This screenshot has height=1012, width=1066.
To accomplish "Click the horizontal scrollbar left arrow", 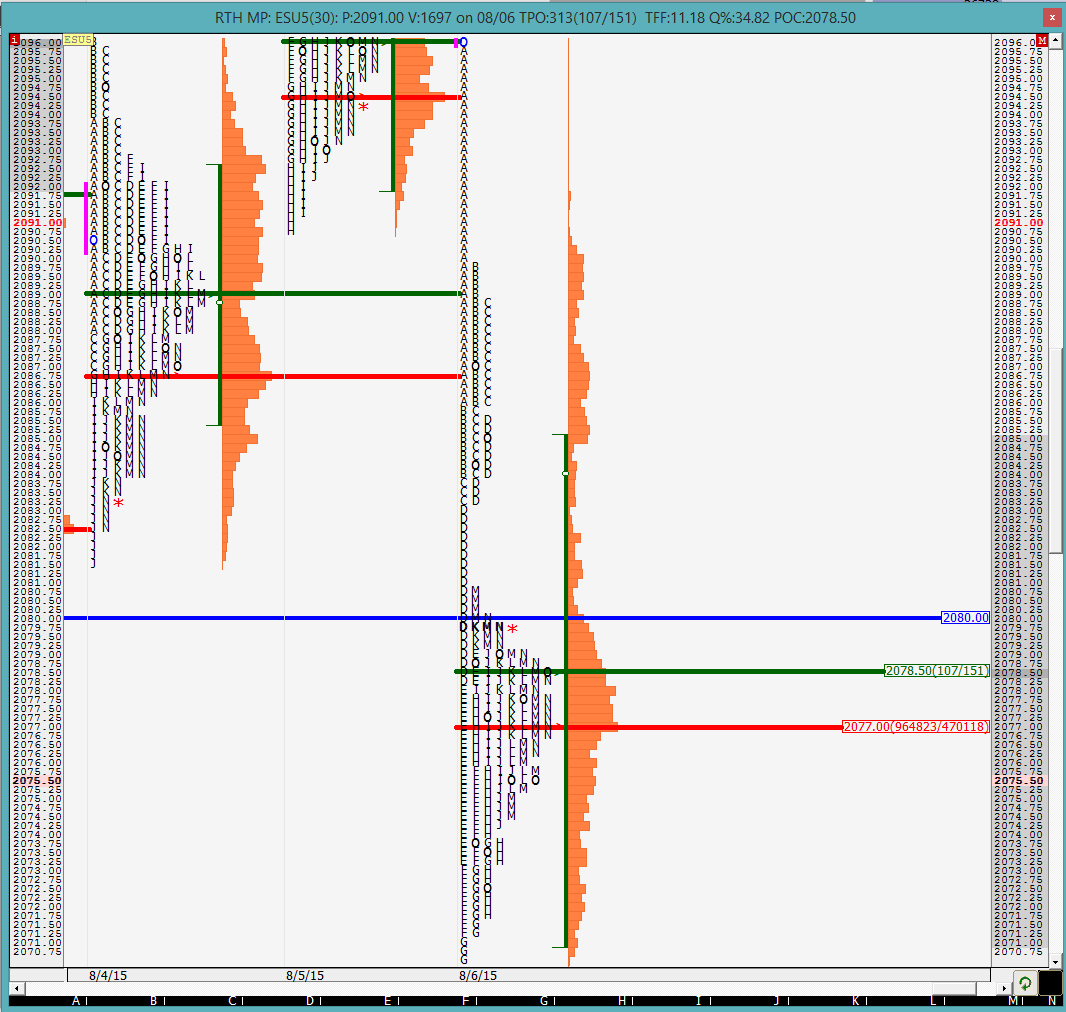I will tap(16, 988).
